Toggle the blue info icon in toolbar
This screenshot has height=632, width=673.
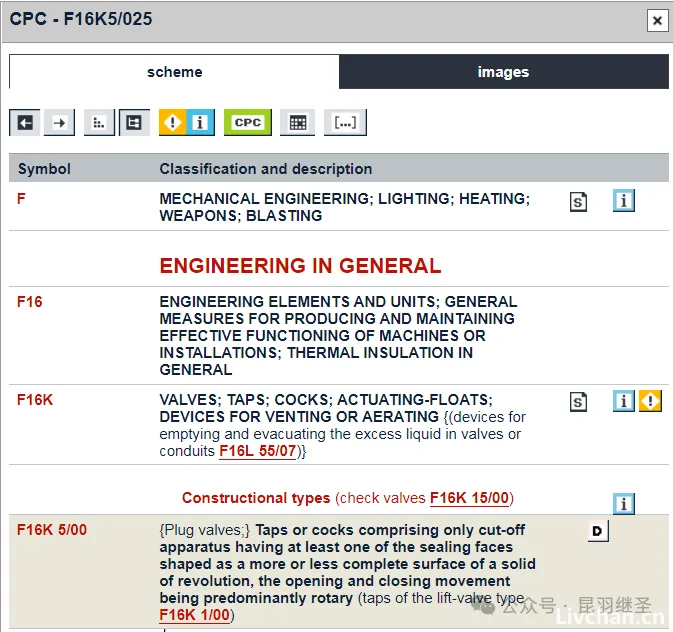point(200,122)
